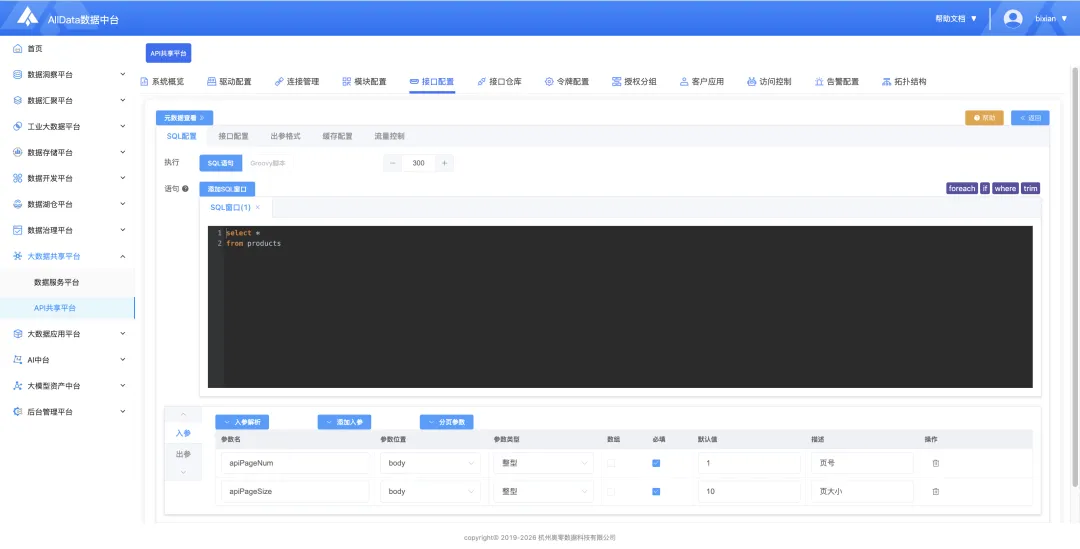Click the page vertical scrollbar
This screenshot has width=1080, height=549.
tap(1075, 276)
